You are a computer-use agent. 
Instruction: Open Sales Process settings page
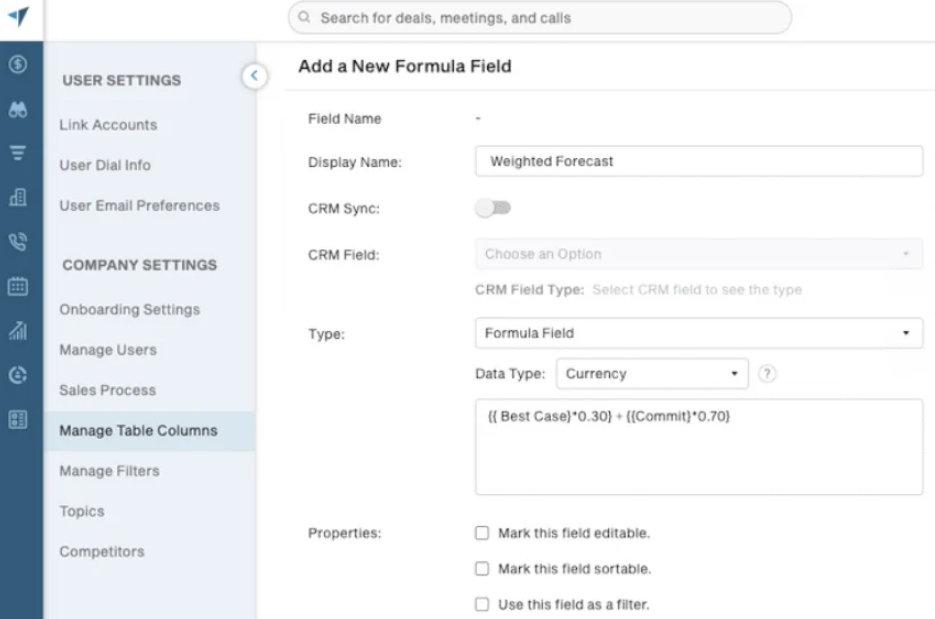click(108, 390)
